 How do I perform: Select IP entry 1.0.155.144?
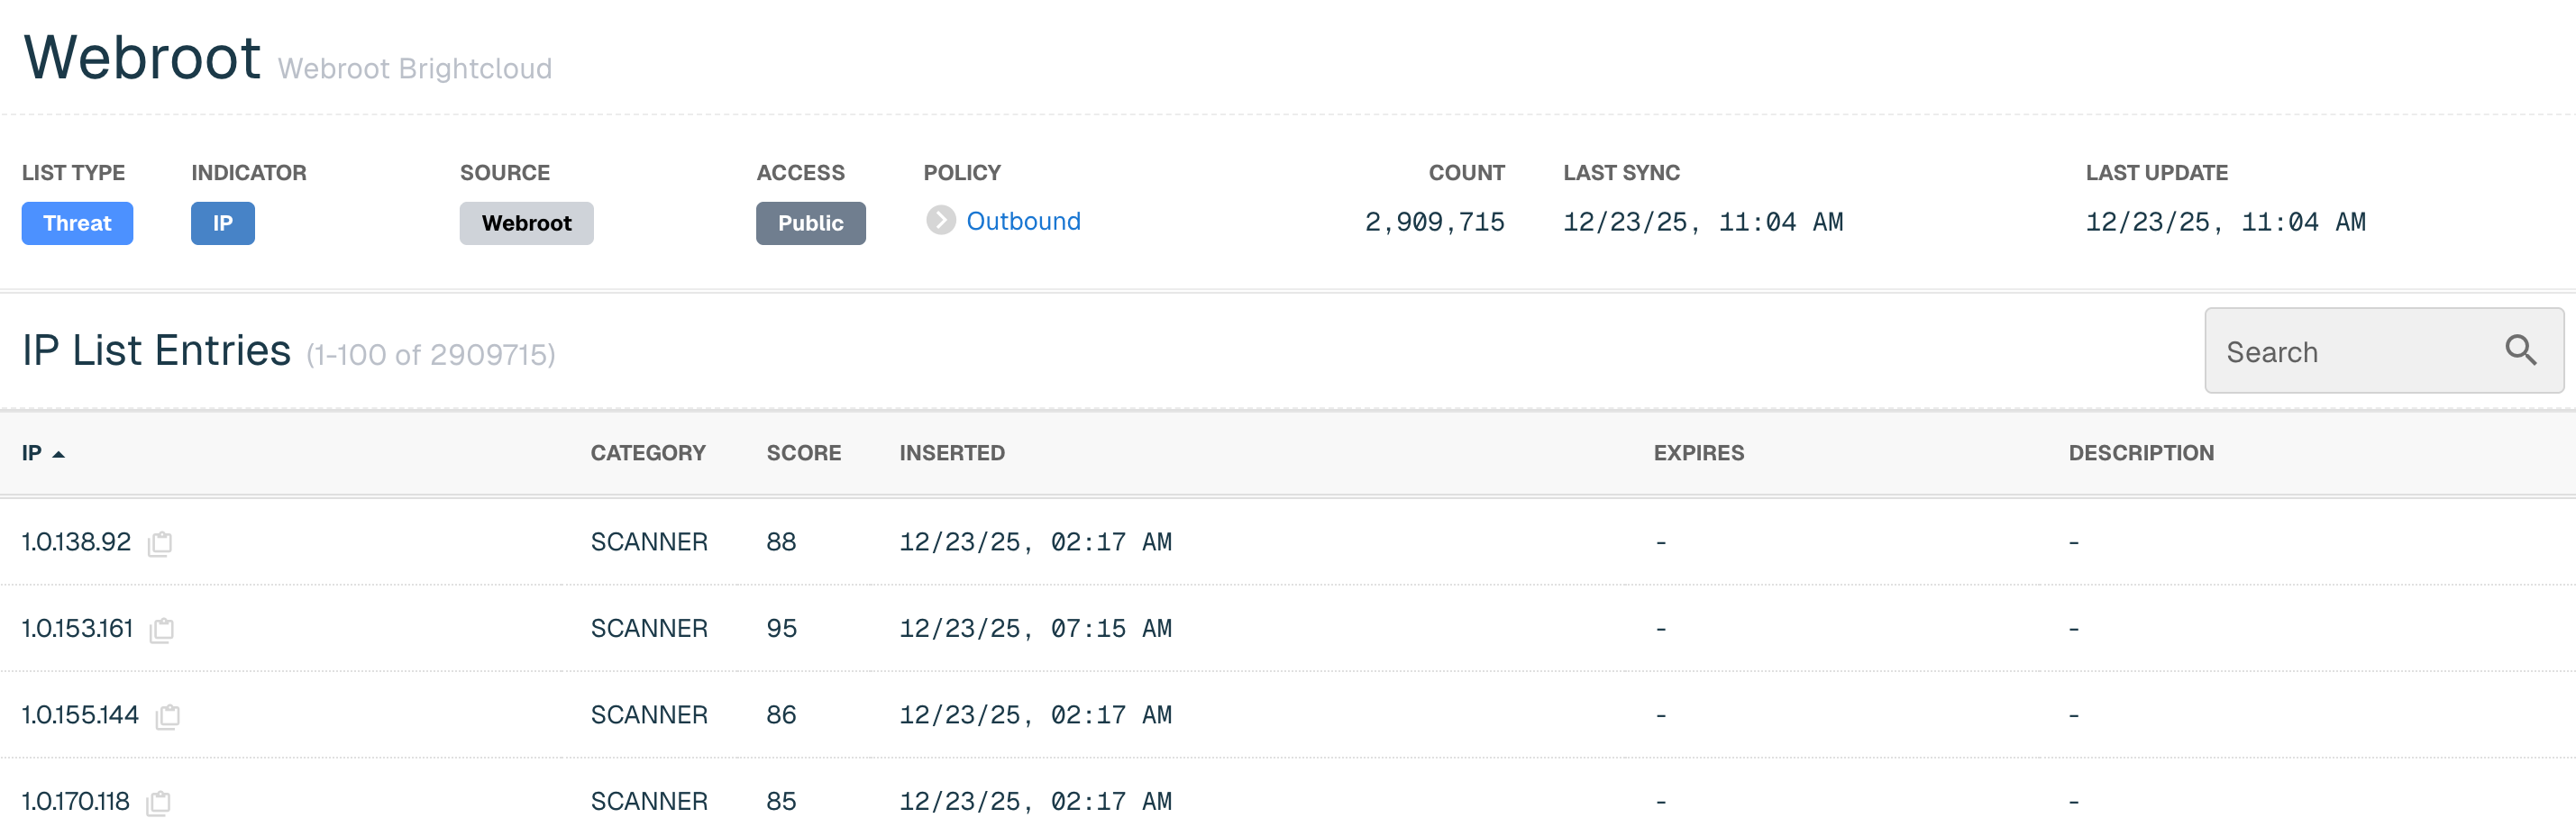click(x=80, y=715)
